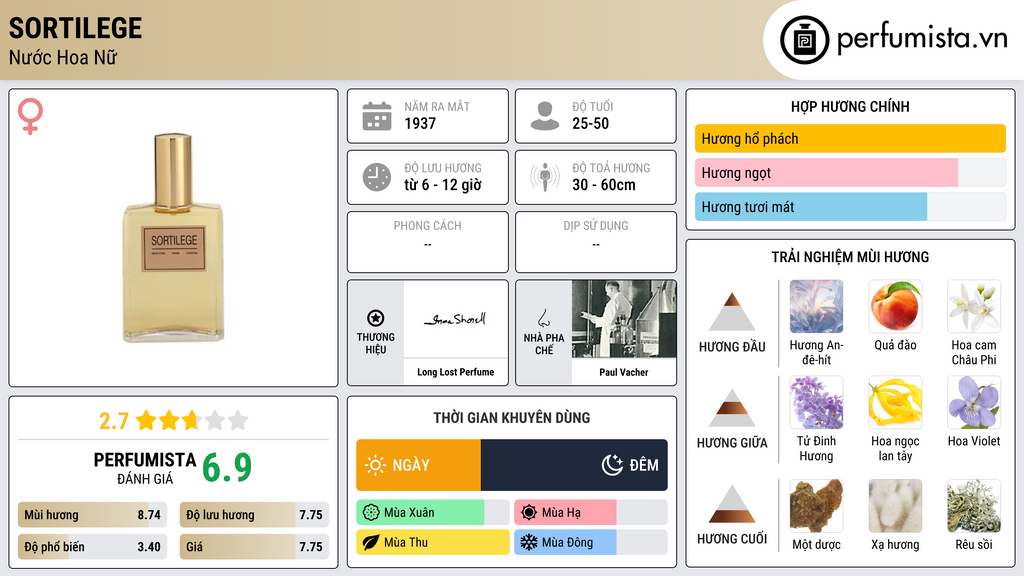Click the green Perfumista score 6.9

tap(227, 468)
